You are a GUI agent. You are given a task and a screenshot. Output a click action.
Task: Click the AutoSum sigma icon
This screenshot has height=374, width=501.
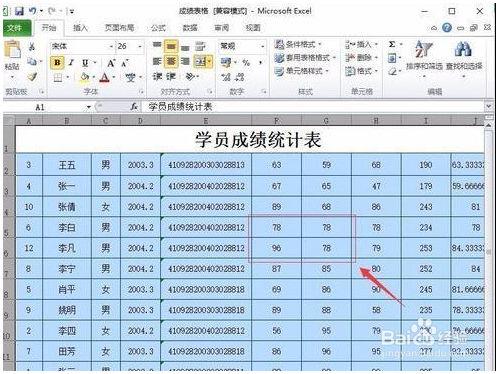tap(392, 44)
